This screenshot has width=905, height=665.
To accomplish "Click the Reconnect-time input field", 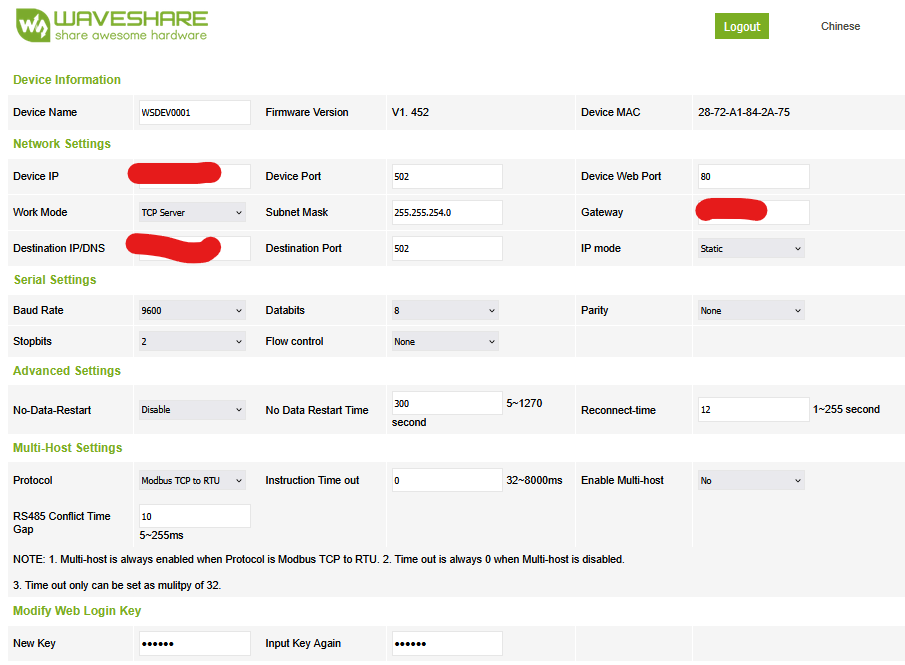I will point(753,409).
